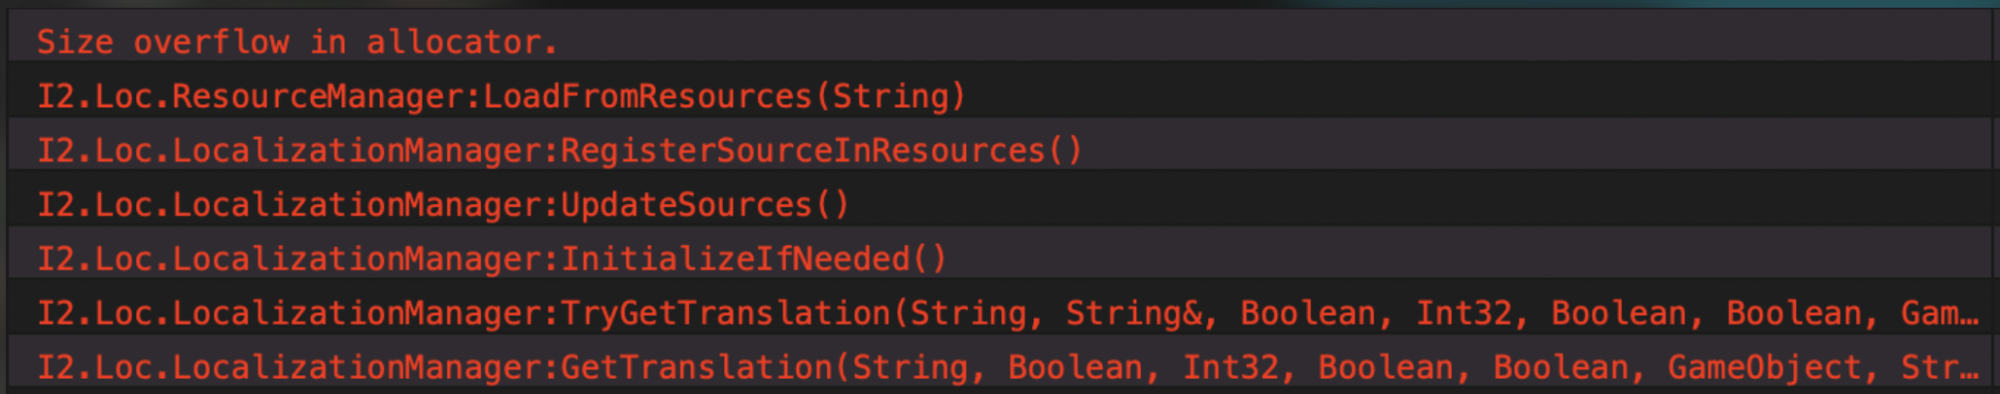This screenshot has width=2000, height=394.
Task: Select the '(String)' parameter after LoadFromResources
Action: (x=890, y=96)
